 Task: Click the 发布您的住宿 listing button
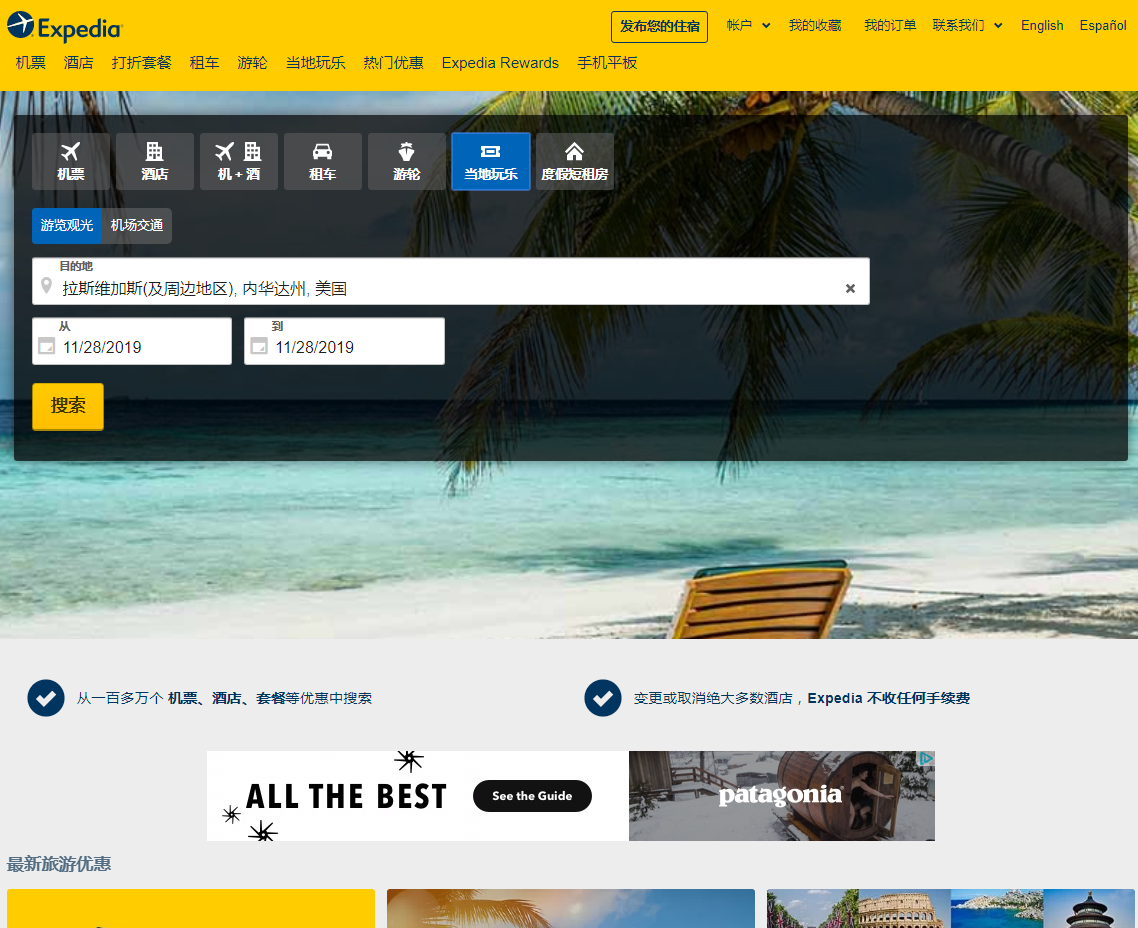(x=659, y=26)
